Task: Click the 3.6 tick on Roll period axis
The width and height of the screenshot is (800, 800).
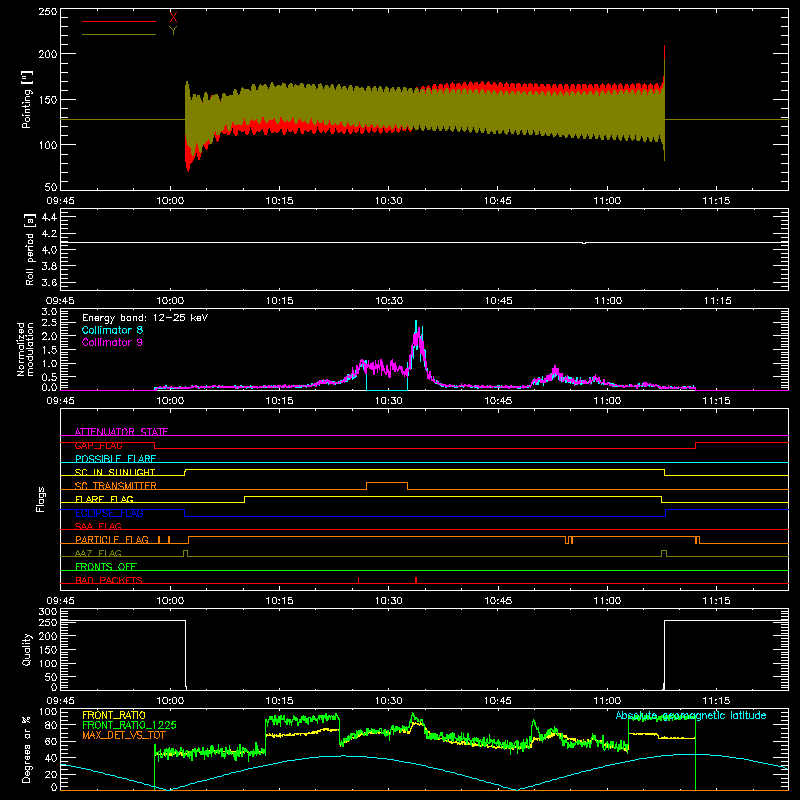Action: (49, 282)
